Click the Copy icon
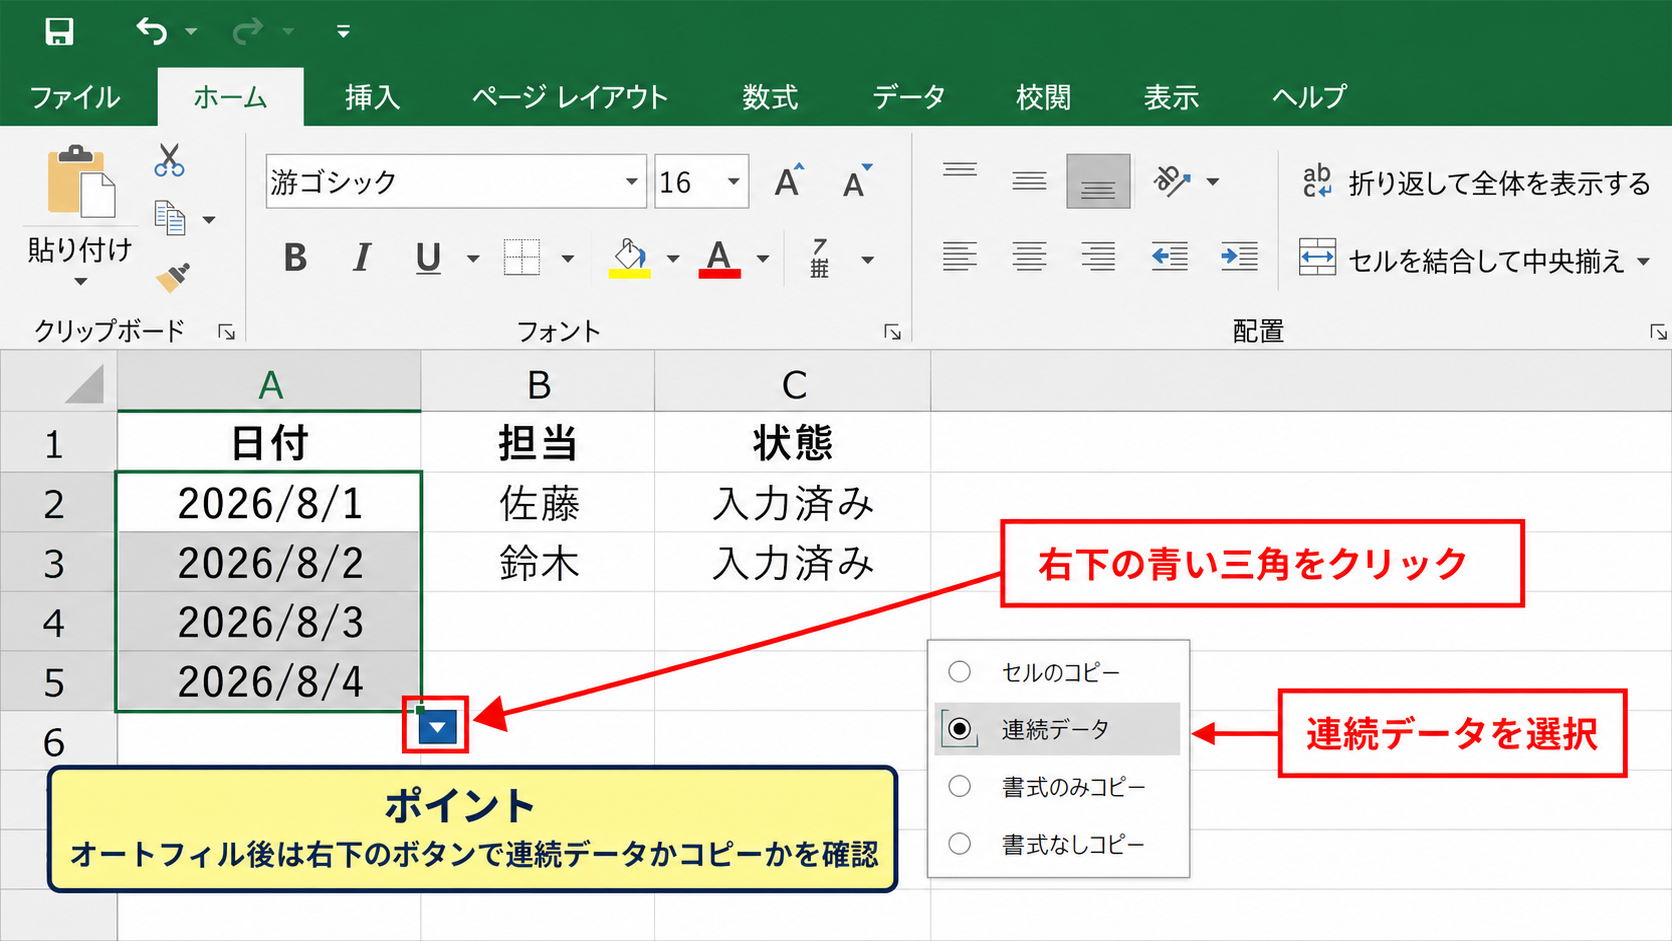 [170, 218]
